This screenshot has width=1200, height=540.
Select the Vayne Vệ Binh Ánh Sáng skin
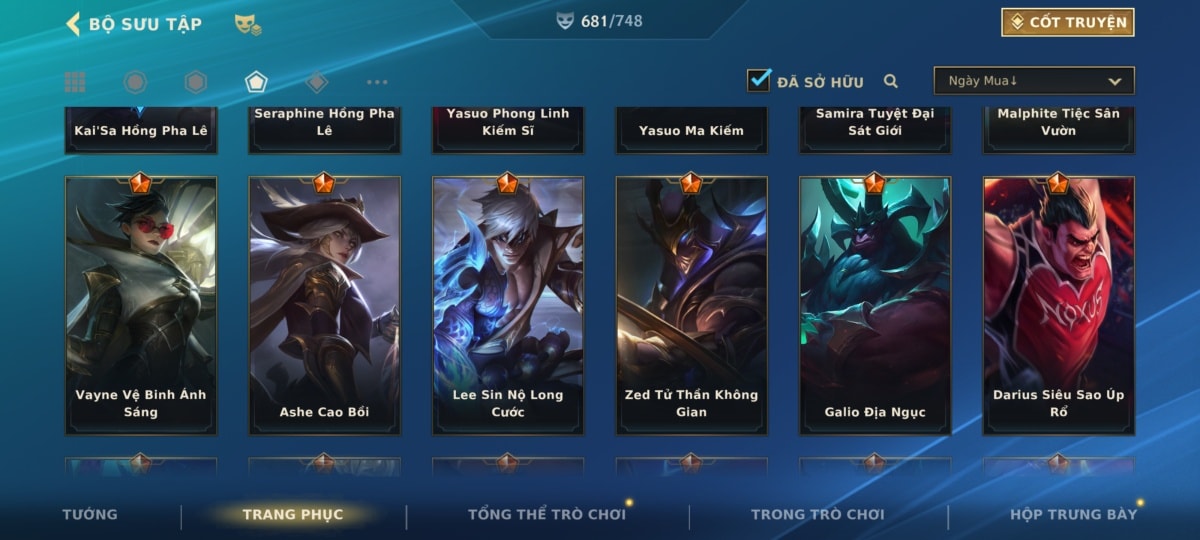[141, 306]
